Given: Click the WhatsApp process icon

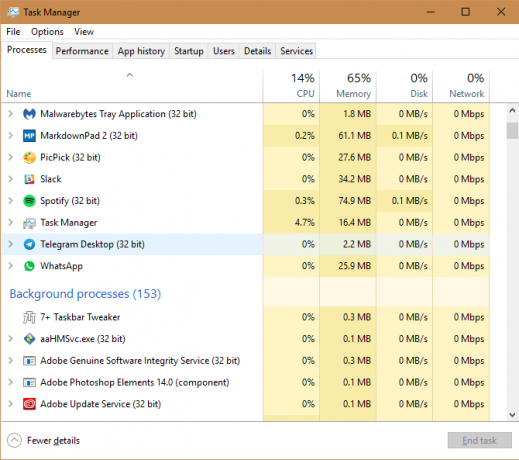Looking at the screenshot, I should pos(29,266).
